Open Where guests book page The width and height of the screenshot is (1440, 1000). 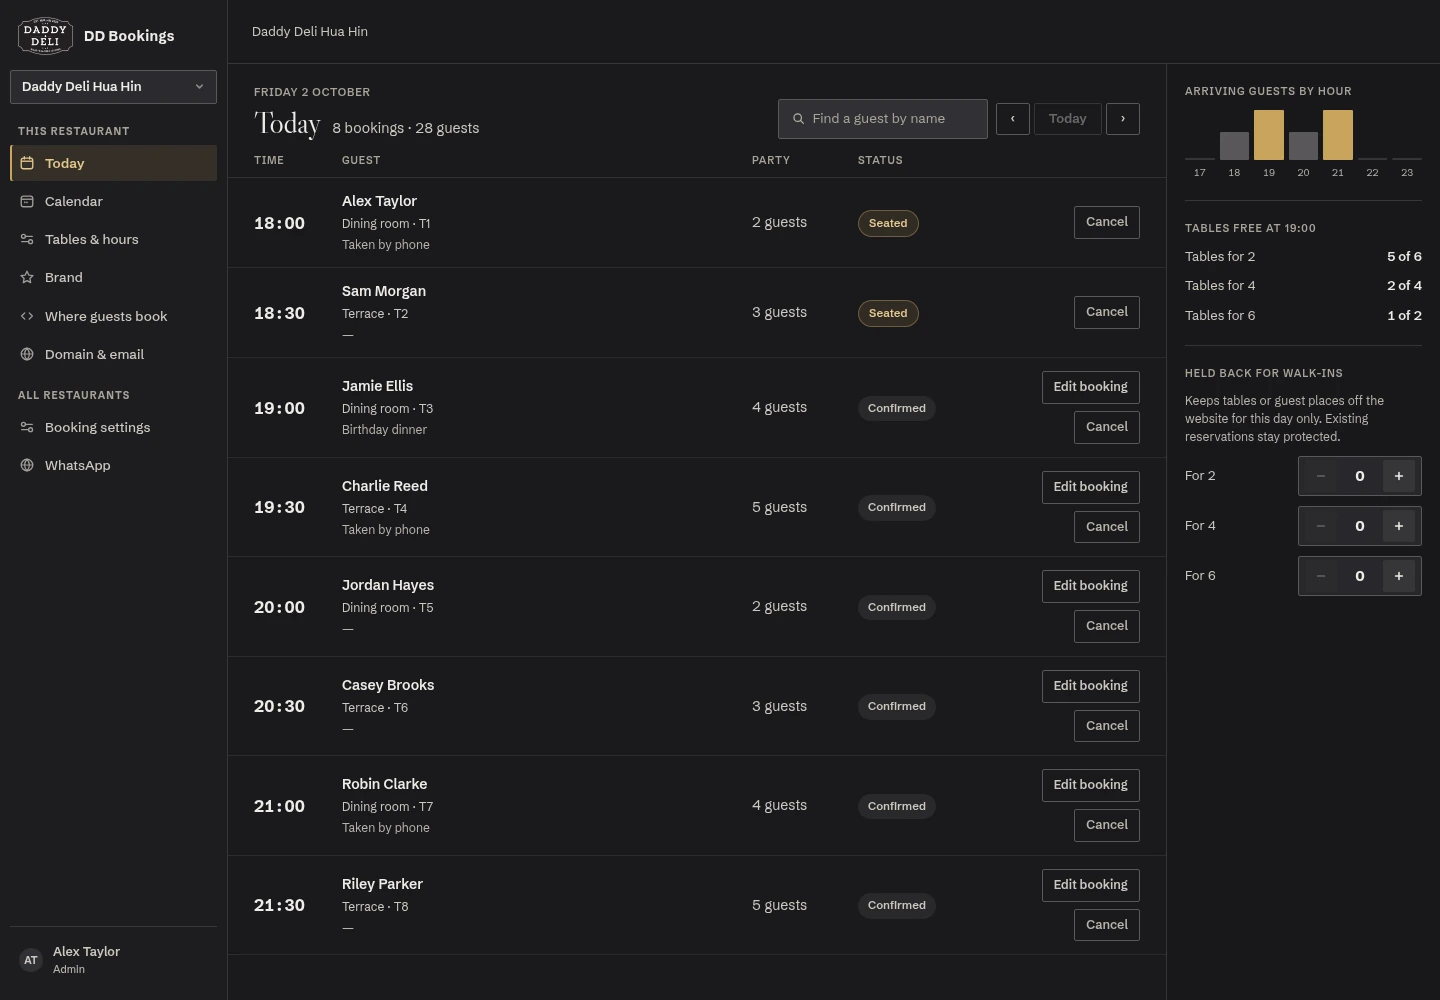coord(113,316)
